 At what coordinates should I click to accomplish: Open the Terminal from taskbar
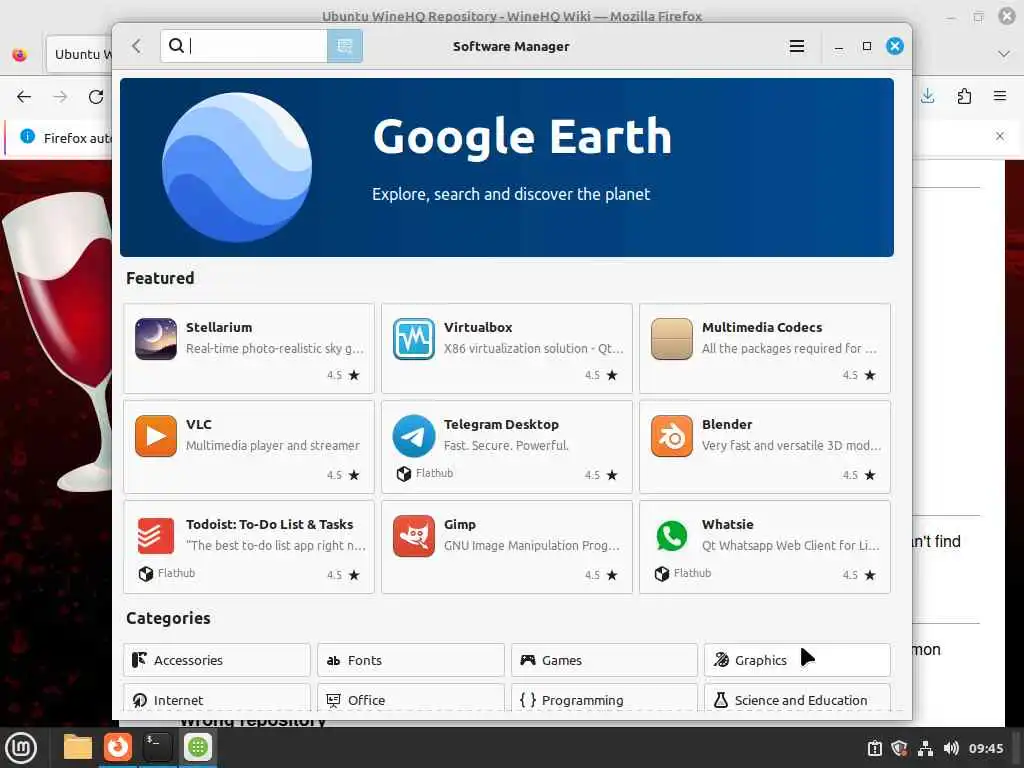pos(157,747)
